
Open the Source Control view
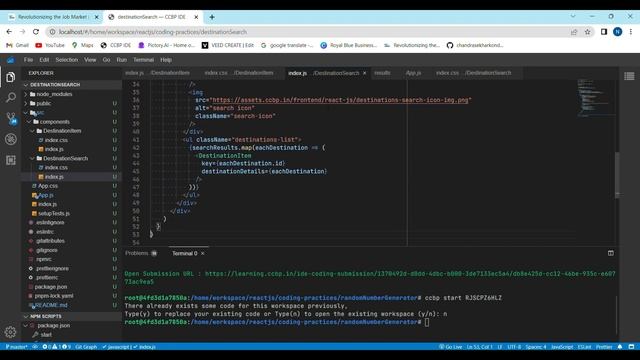(11, 118)
